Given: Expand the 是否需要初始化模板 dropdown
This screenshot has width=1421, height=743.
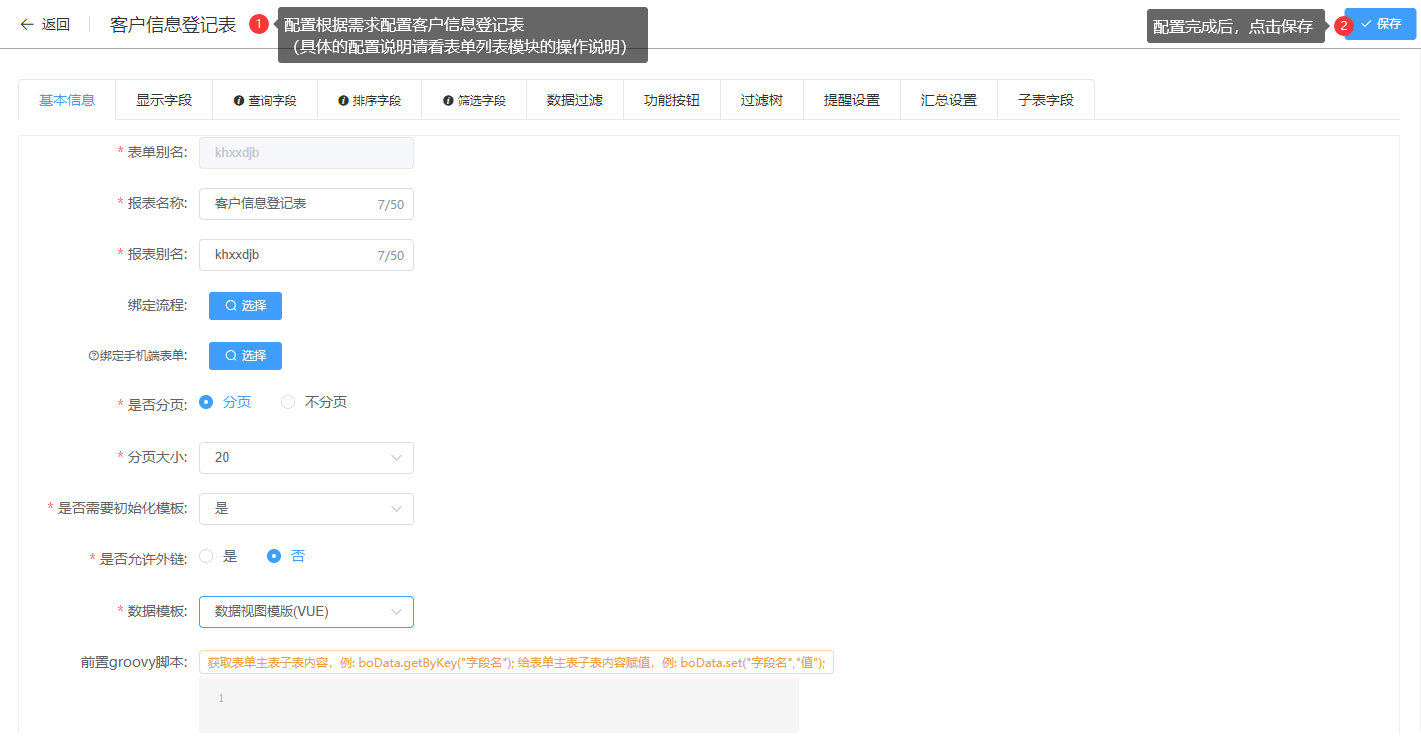Looking at the screenshot, I should [x=306, y=509].
